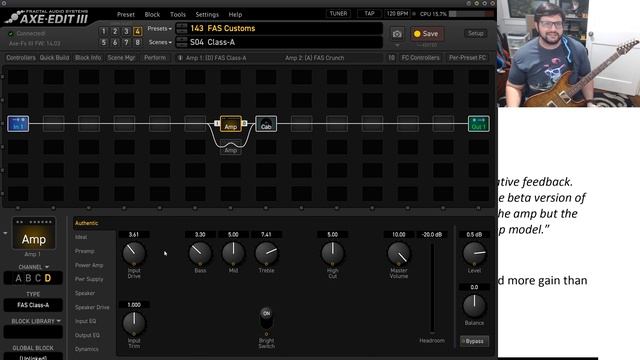
Task: Click the camera snapshot icon
Action: [x=397, y=34]
